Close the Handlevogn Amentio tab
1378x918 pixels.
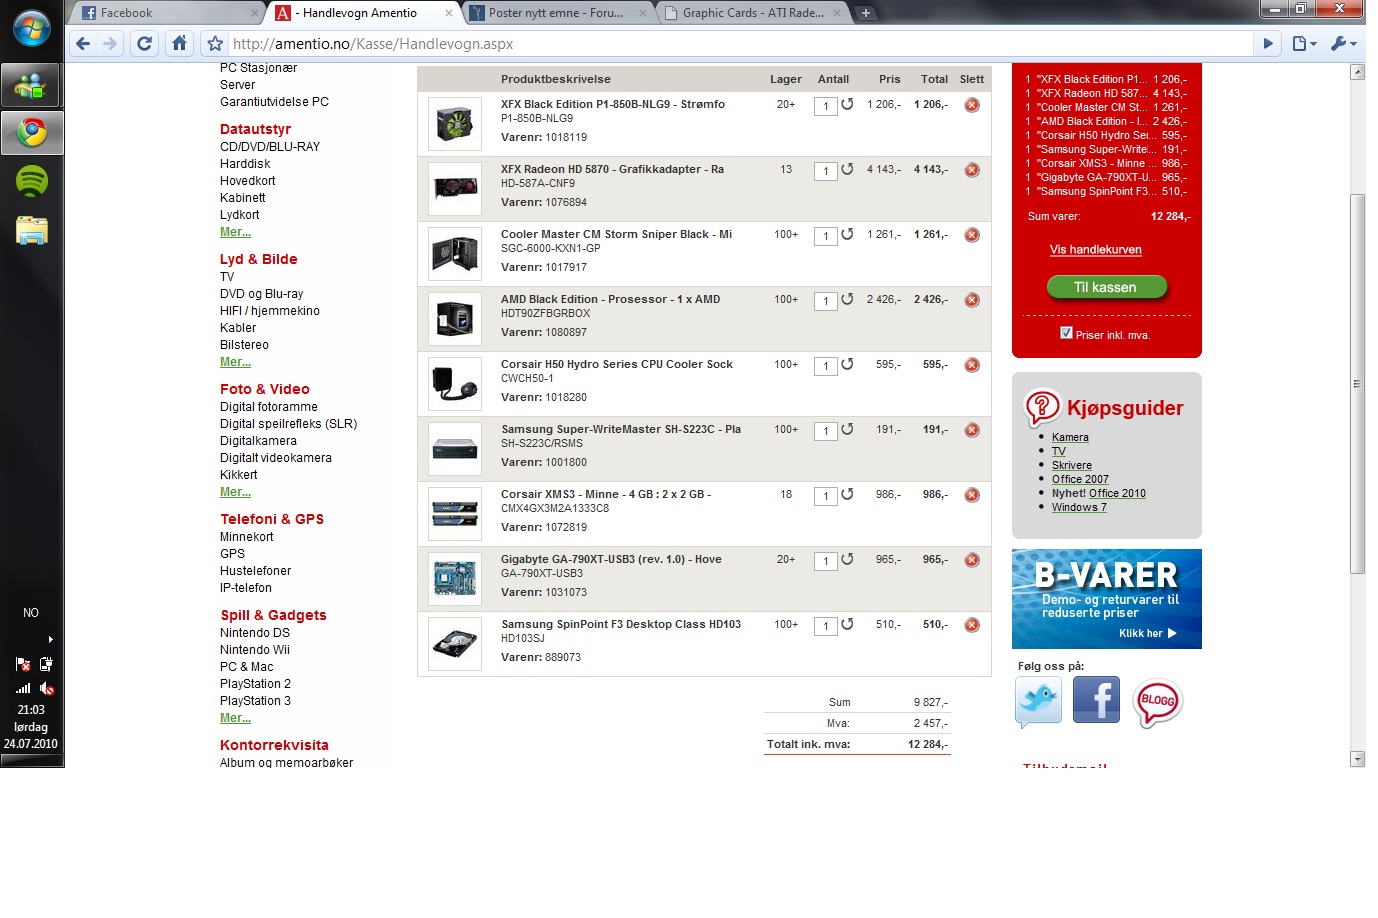448,13
